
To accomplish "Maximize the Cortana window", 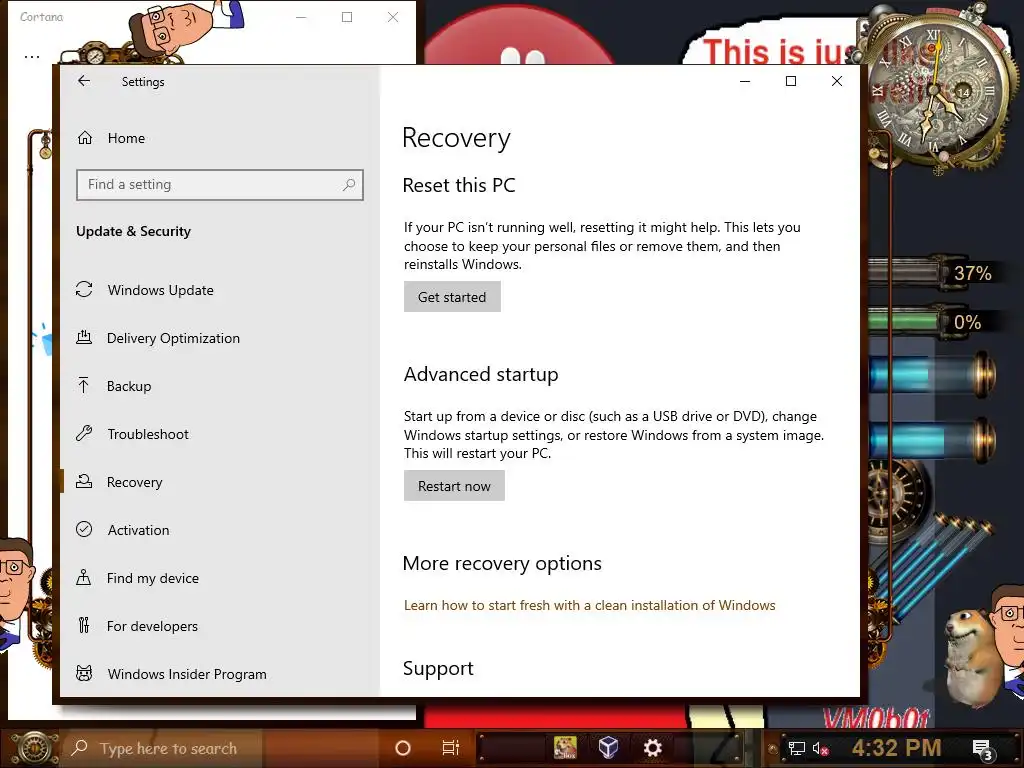I will [x=347, y=17].
